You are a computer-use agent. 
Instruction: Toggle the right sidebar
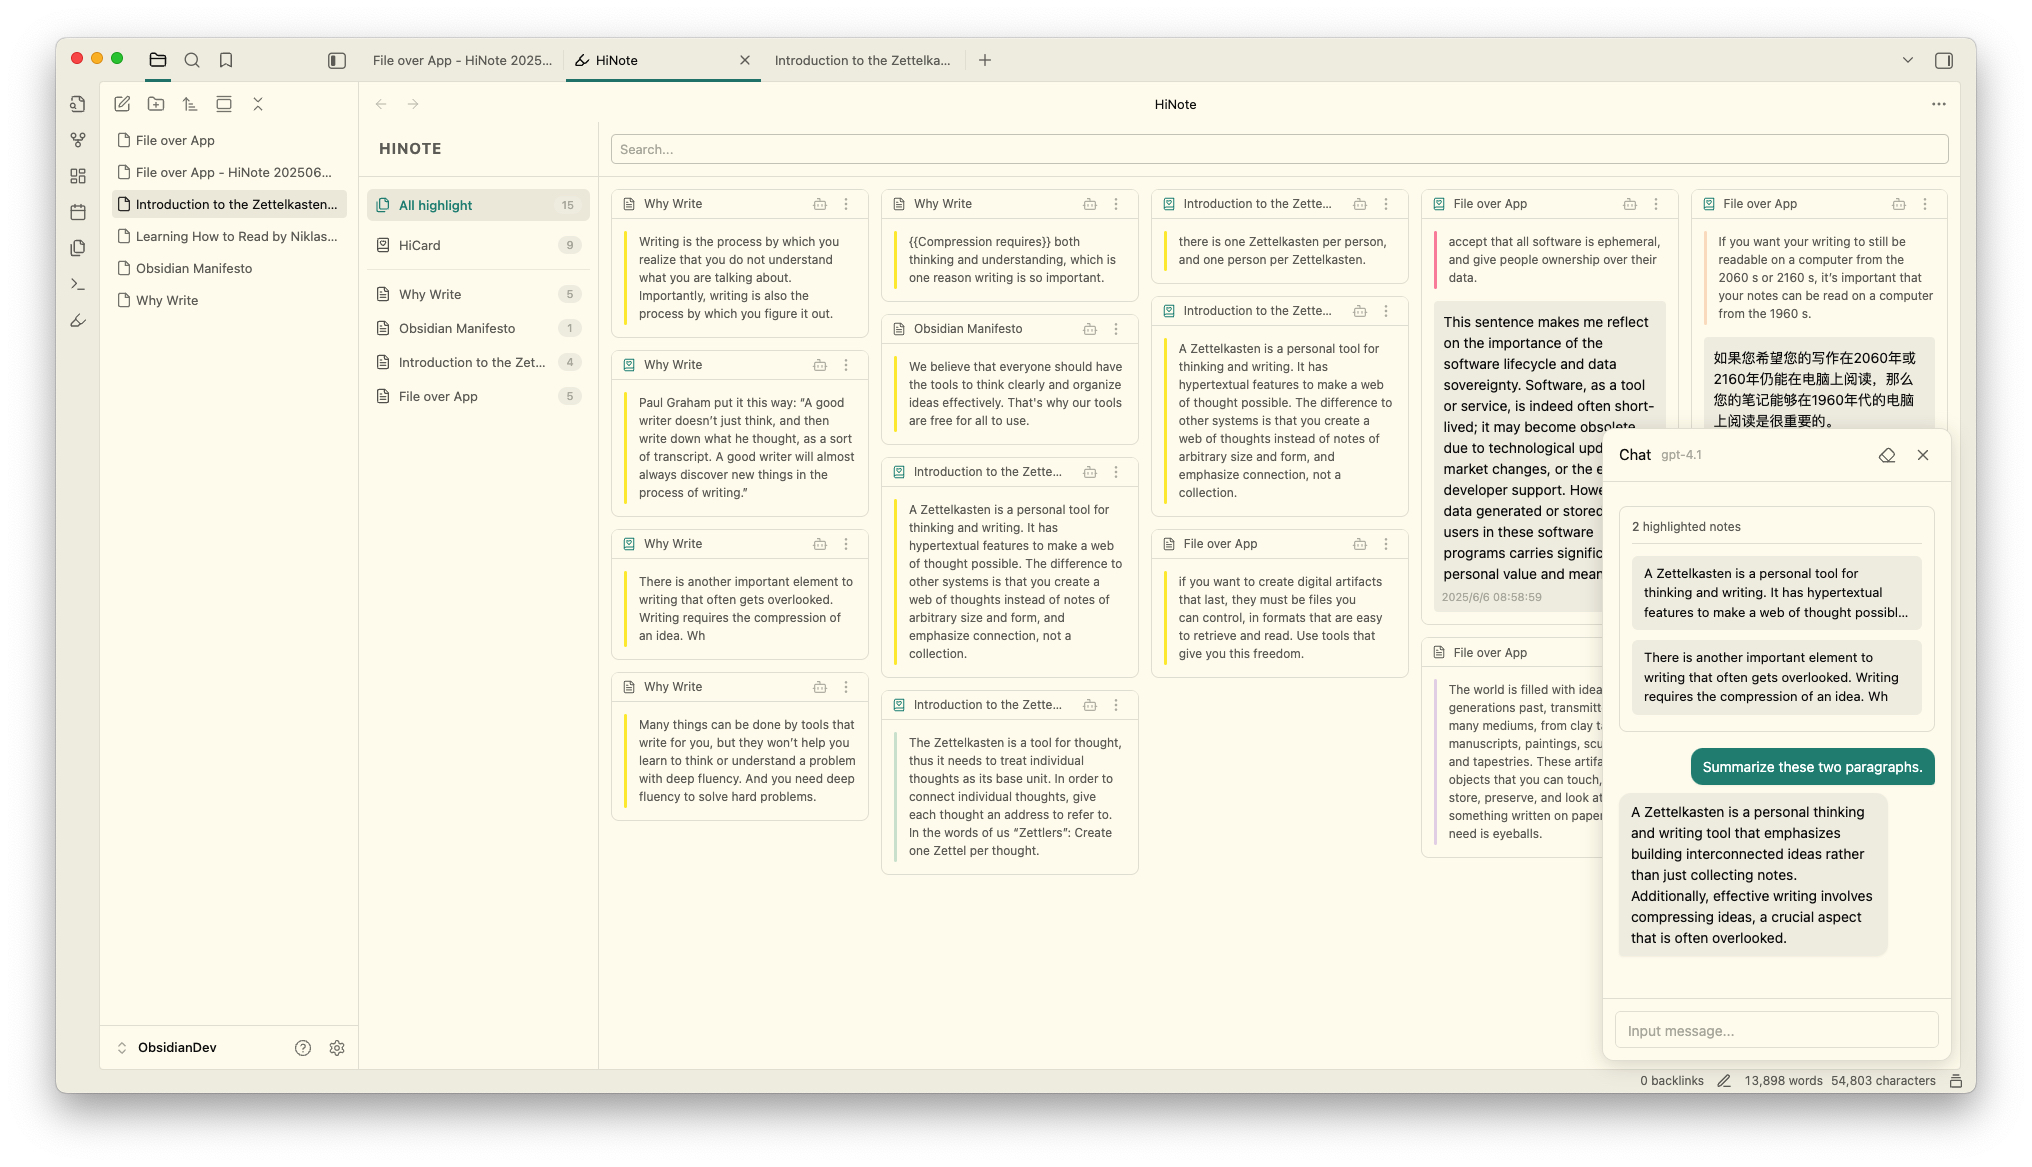[x=1943, y=61]
